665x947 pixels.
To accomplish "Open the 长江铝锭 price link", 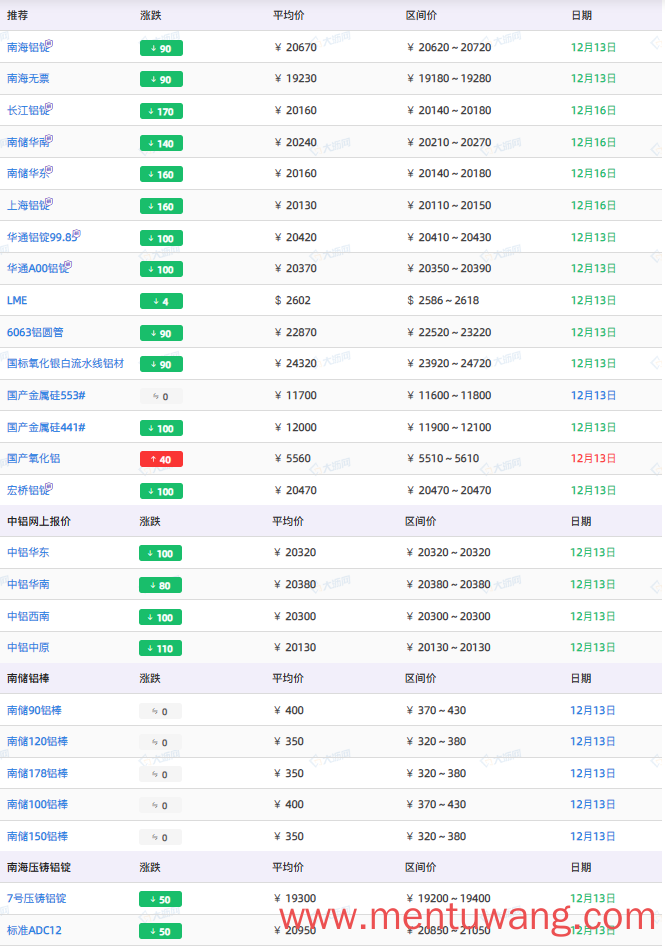I will point(28,111).
